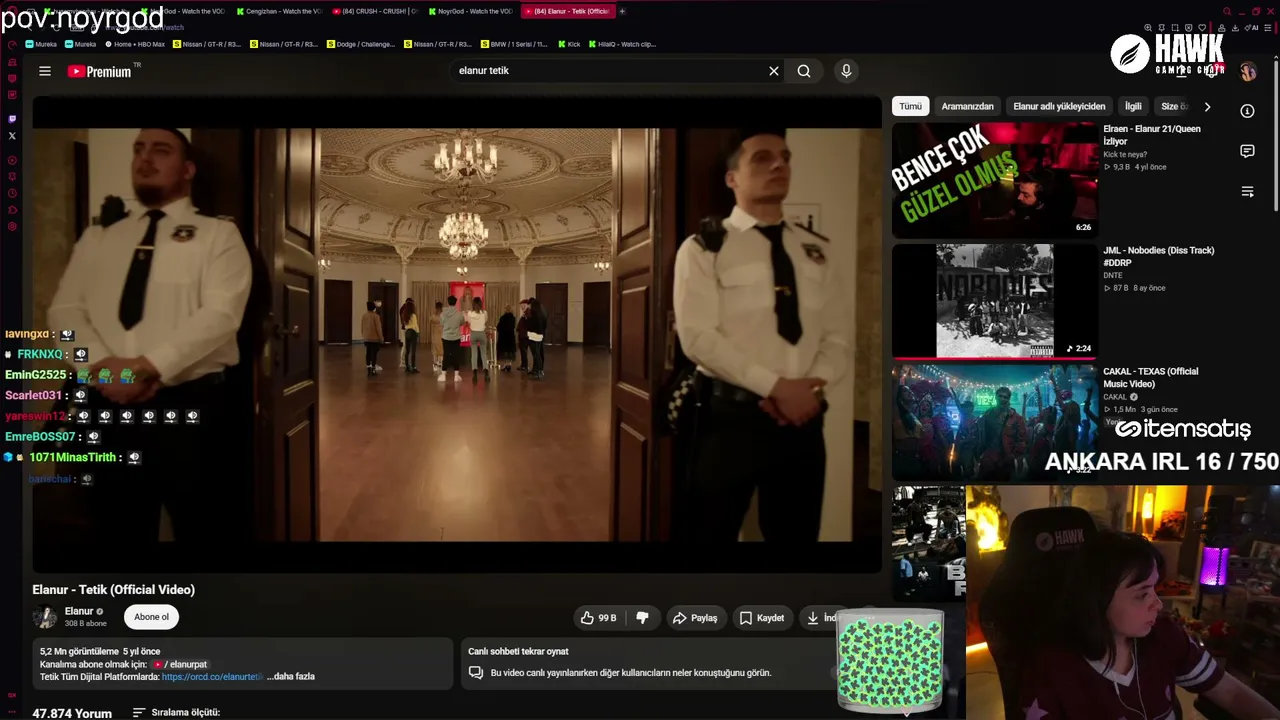1280x720 pixels.
Task: Click the 'DNTE' channel name
Action: click(x=1113, y=275)
